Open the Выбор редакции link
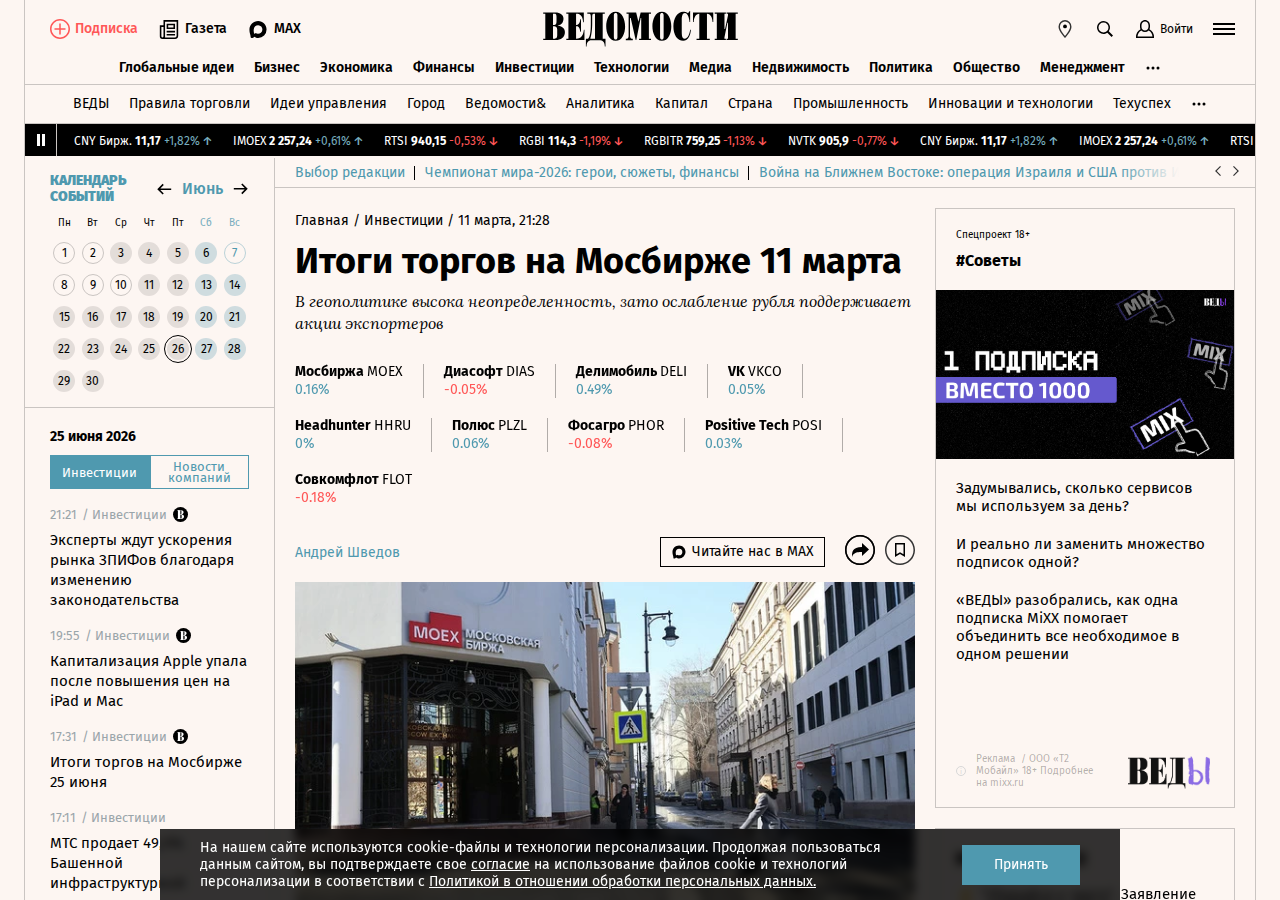This screenshot has width=1280, height=900. (x=350, y=172)
